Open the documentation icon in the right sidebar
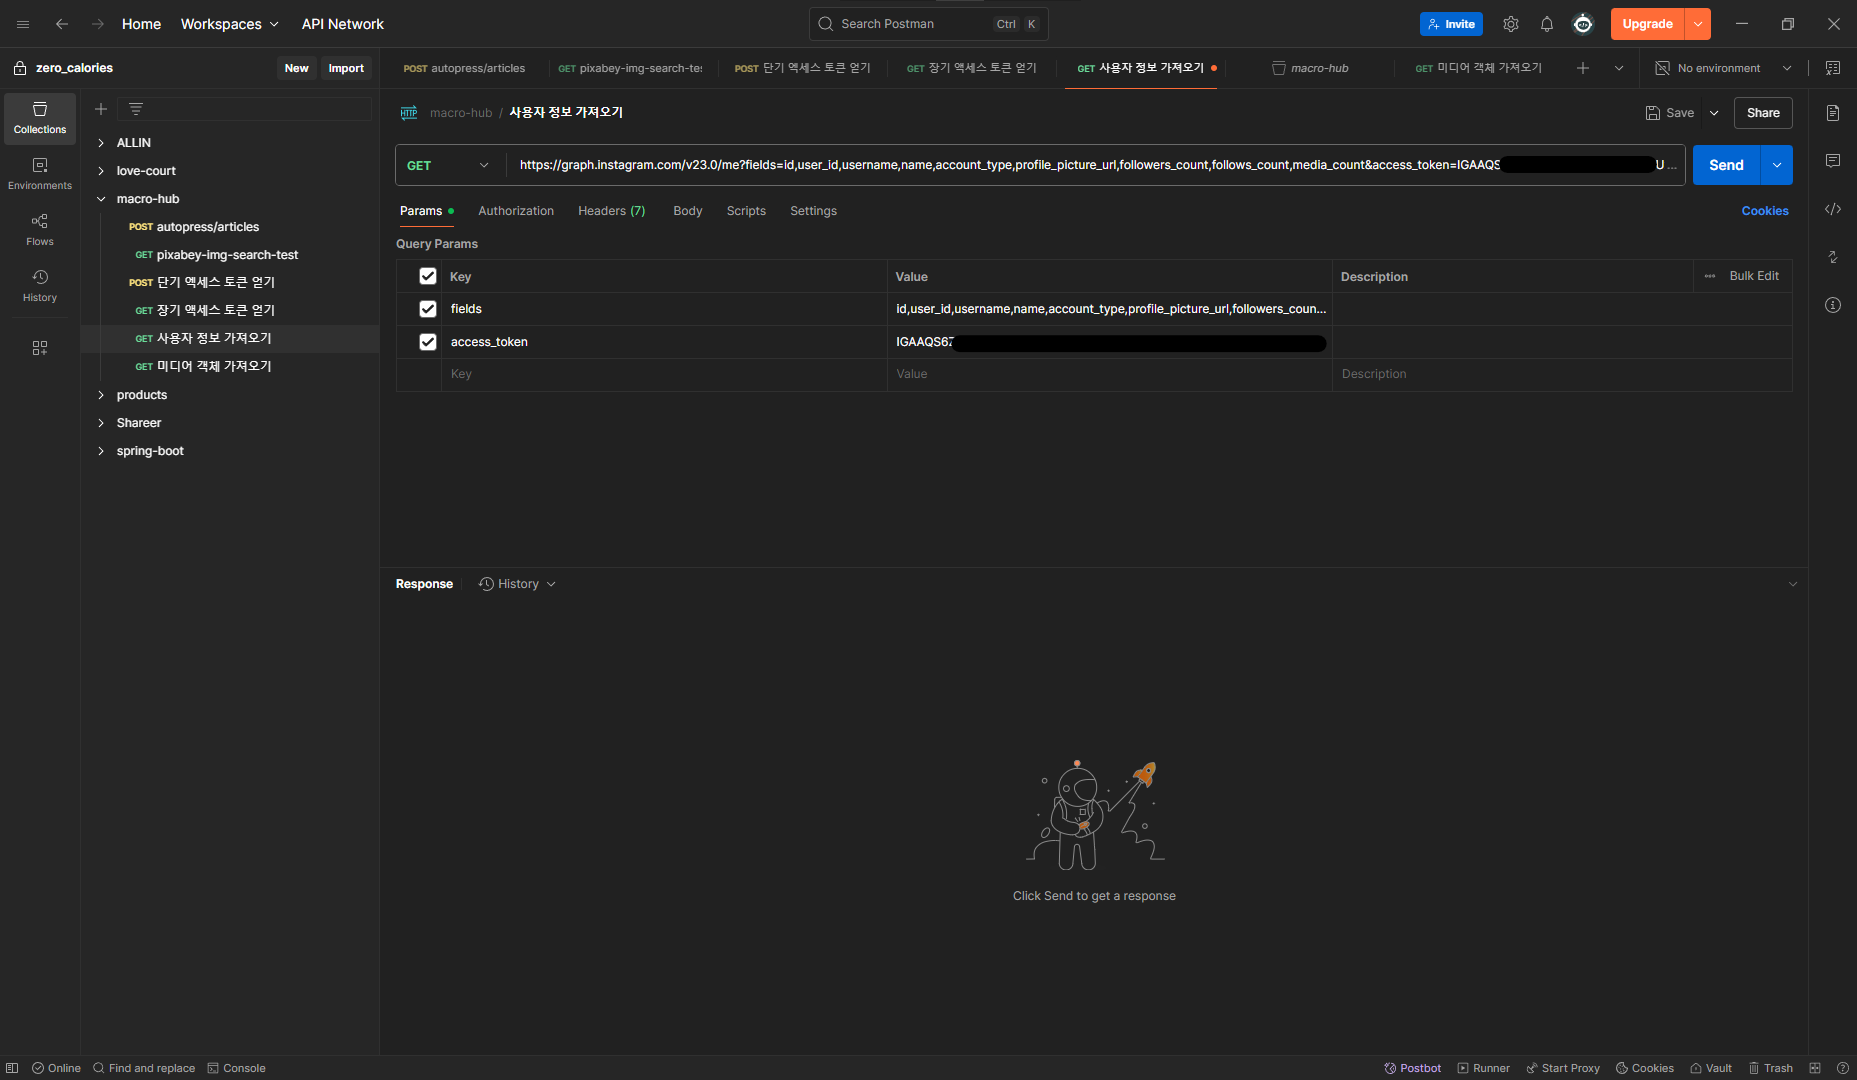This screenshot has height=1080, width=1857. (x=1833, y=113)
